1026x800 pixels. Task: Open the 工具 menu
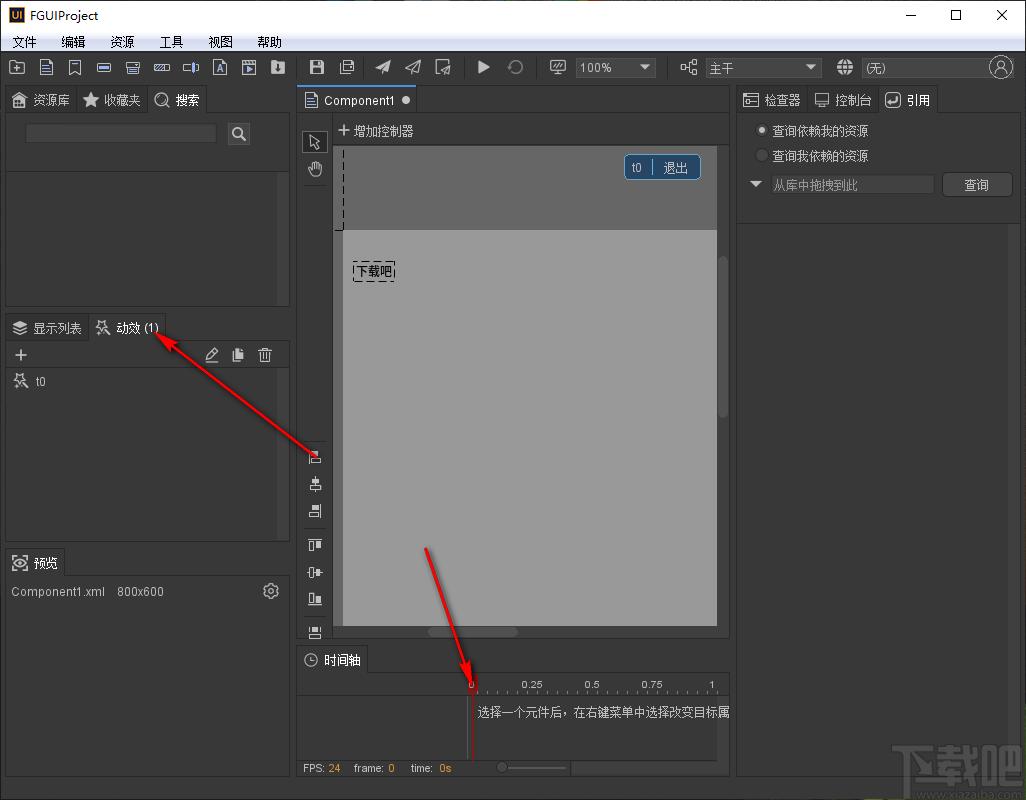point(171,42)
